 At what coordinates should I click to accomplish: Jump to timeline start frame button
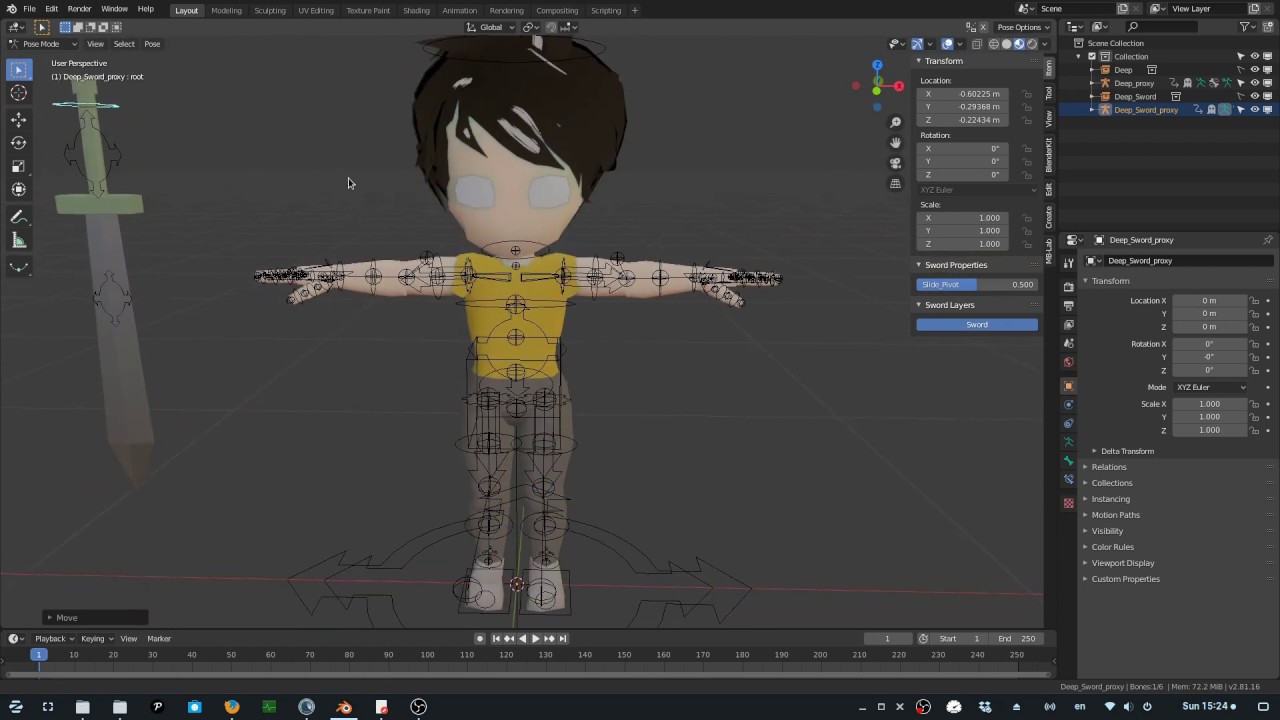[x=496, y=638]
